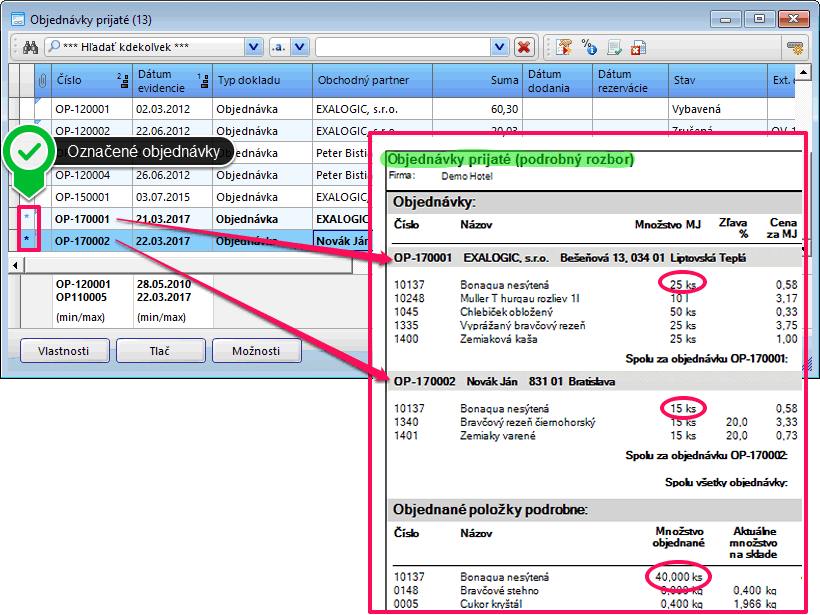Toggle selection mark for order OP-170001
Screen dimensions: 820x615
(x=26, y=218)
